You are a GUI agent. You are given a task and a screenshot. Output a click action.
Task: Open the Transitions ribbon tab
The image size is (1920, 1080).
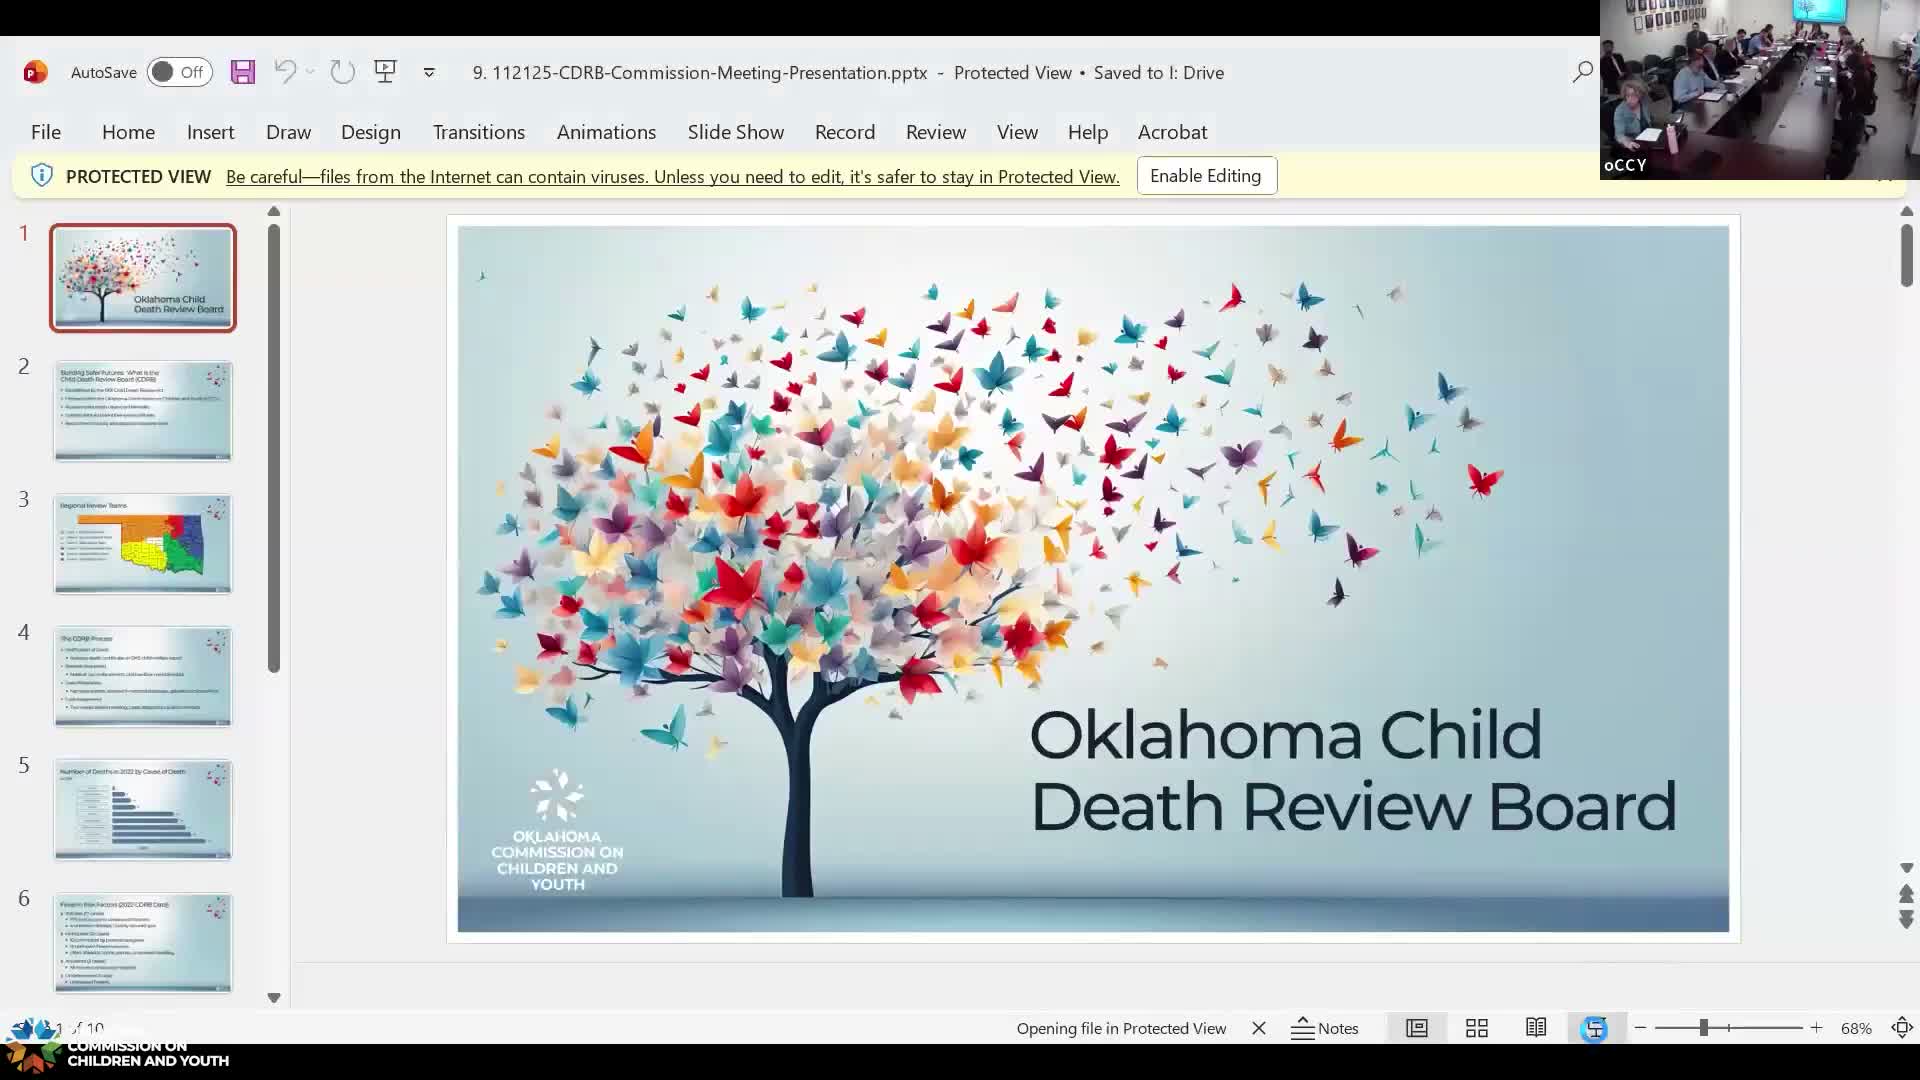[479, 131]
